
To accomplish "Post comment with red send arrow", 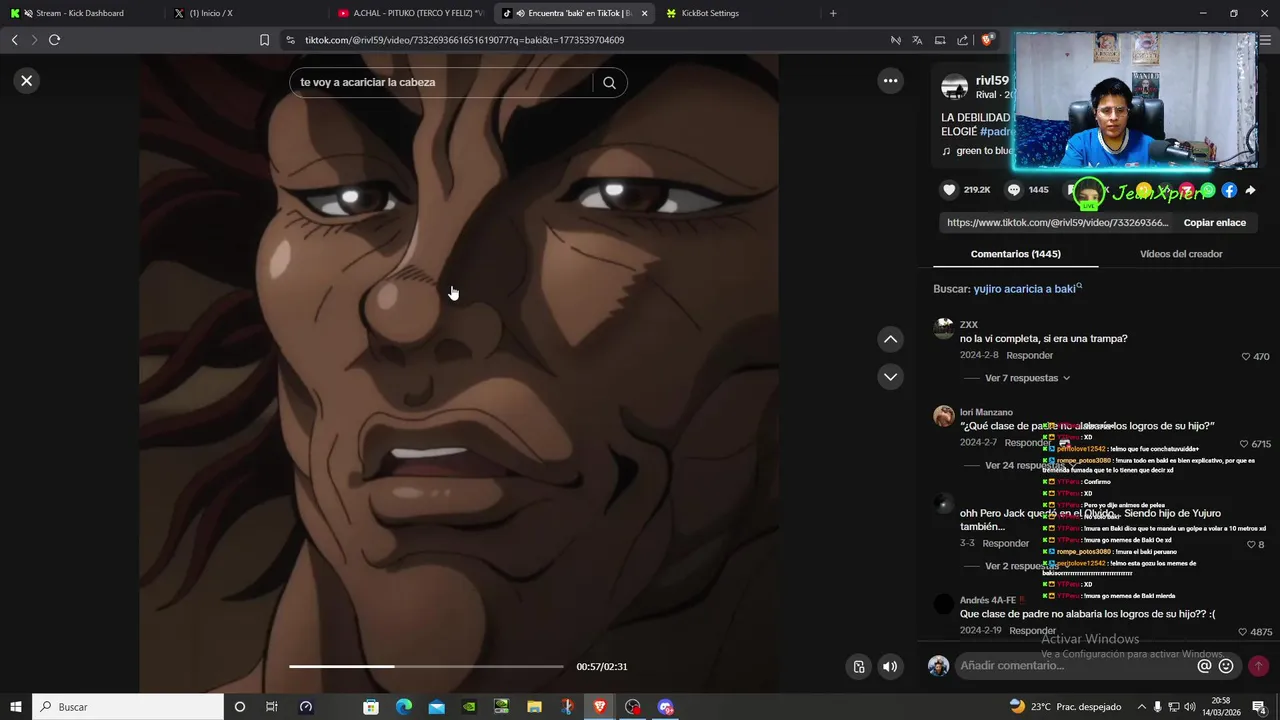I will [1258, 666].
